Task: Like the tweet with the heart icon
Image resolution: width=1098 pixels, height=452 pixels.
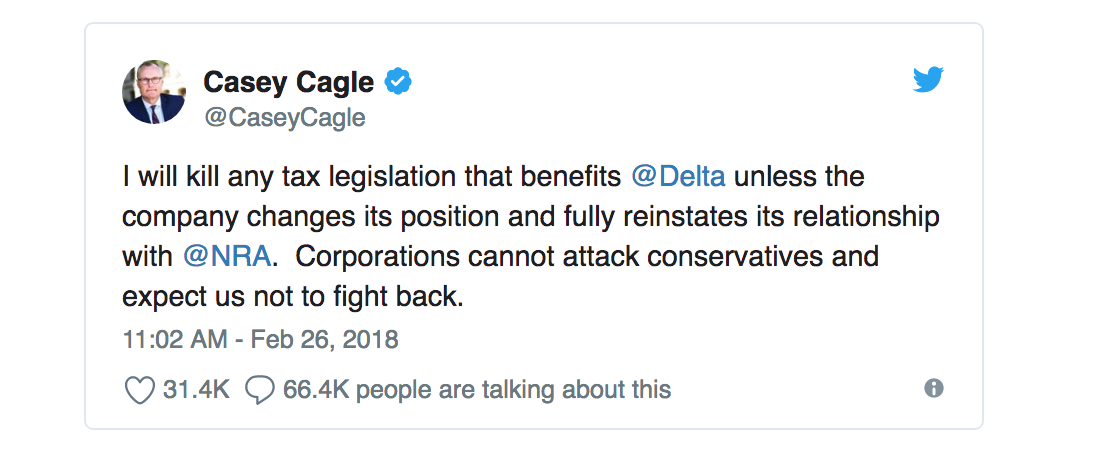Action: pyautogui.click(x=139, y=389)
